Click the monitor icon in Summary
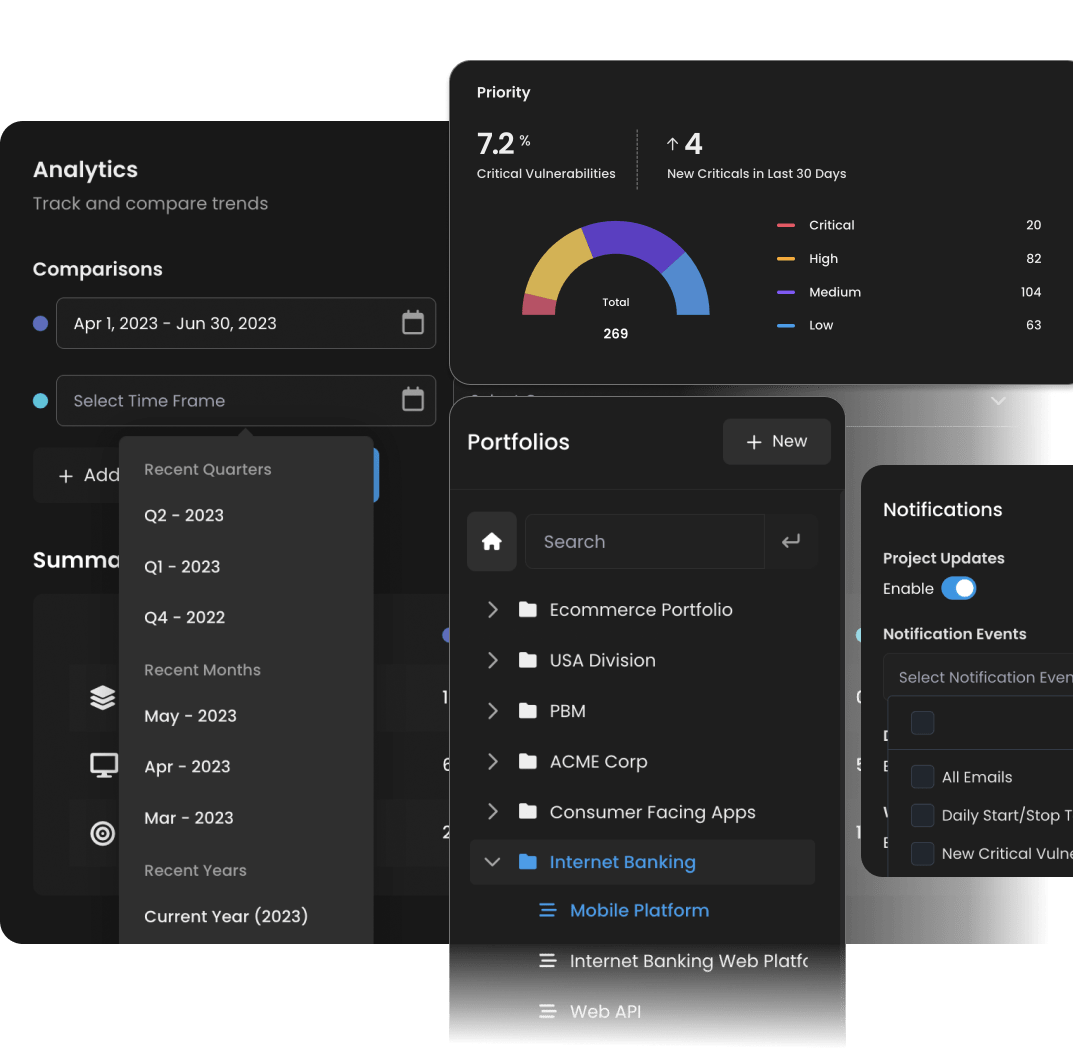1073x1048 pixels. pyautogui.click(x=103, y=766)
